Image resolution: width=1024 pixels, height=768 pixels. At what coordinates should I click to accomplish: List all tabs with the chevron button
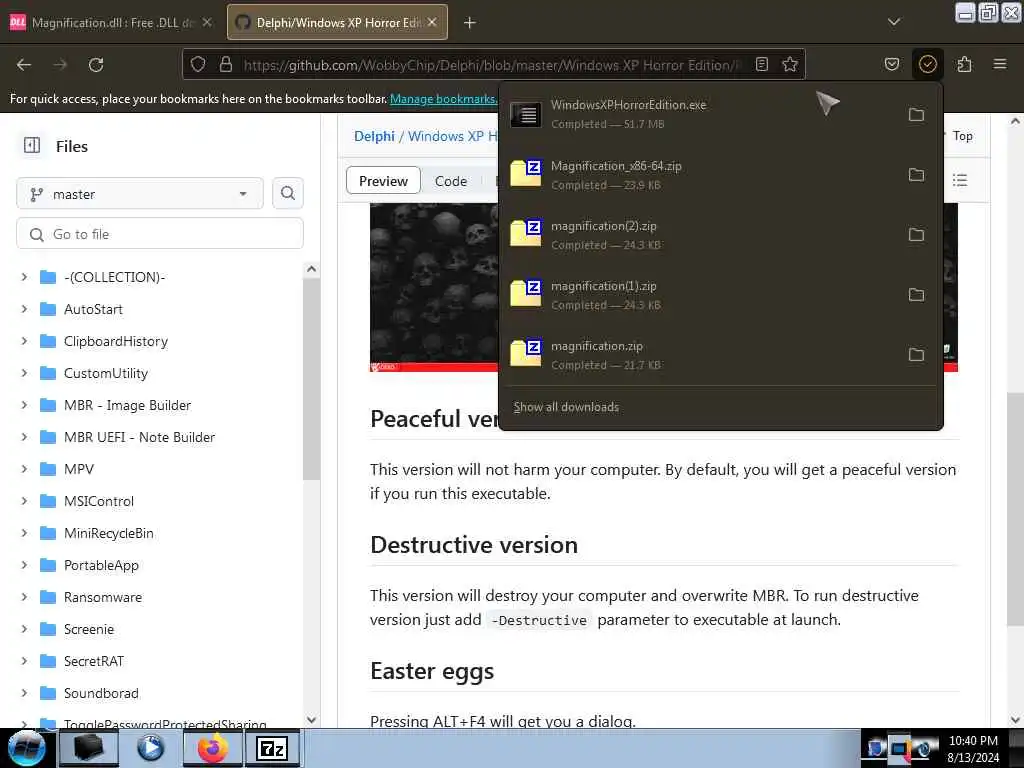click(893, 22)
